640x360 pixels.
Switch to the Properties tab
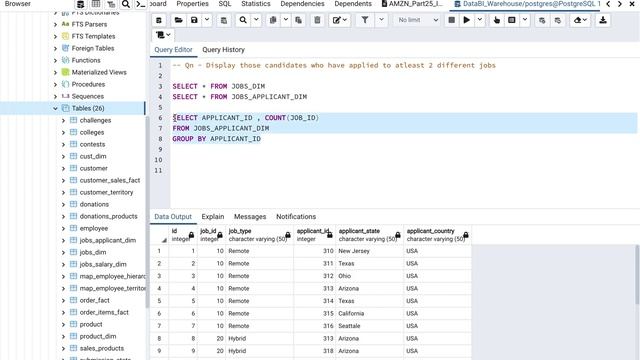click(192, 4)
